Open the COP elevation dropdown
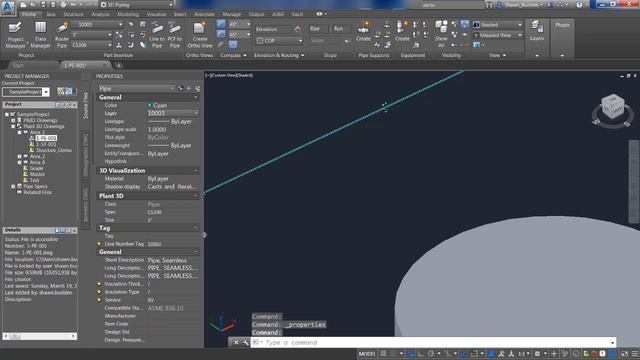This screenshot has height=360, width=640. 280,41
